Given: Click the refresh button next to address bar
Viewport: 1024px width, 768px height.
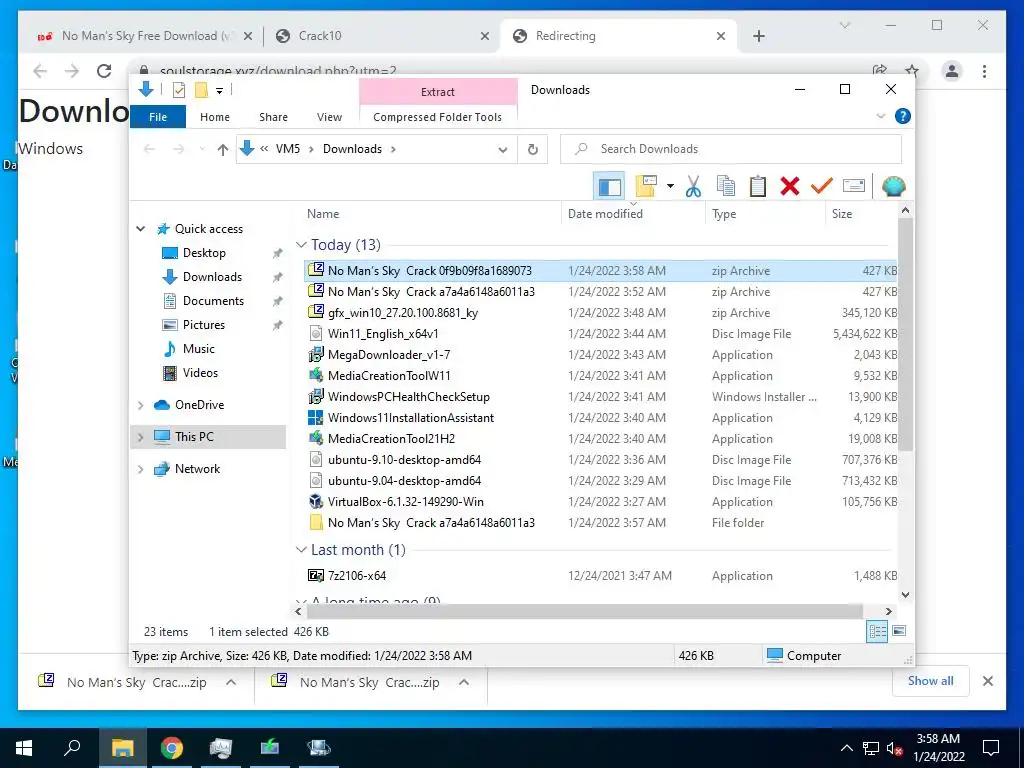Looking at the screenshot, I should point(533,150).
